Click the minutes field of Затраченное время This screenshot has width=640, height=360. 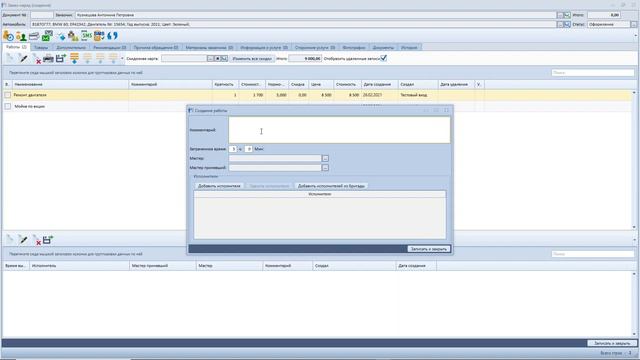point(248,149)
